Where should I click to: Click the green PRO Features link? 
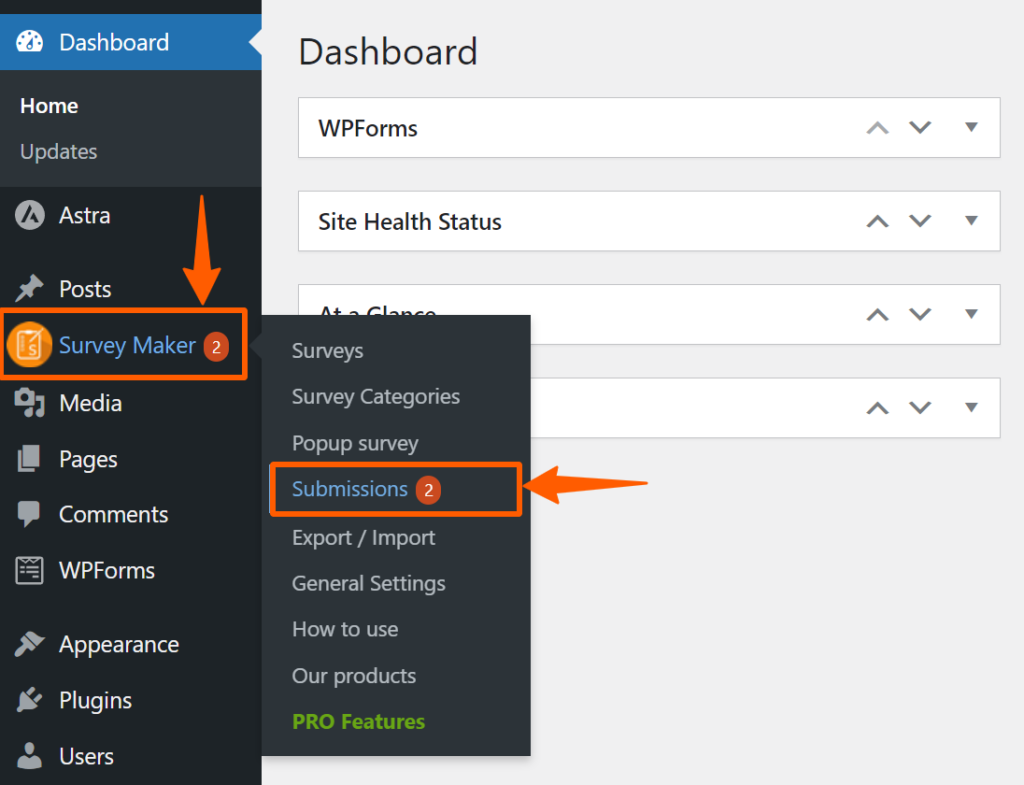pyautogui.click(x=359, y=722)
